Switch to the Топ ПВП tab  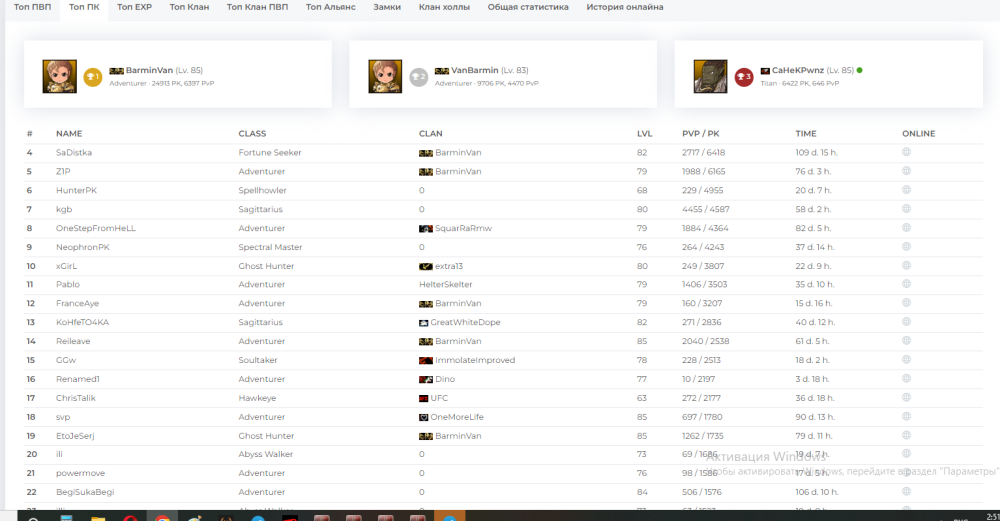(x=32, y=7)
